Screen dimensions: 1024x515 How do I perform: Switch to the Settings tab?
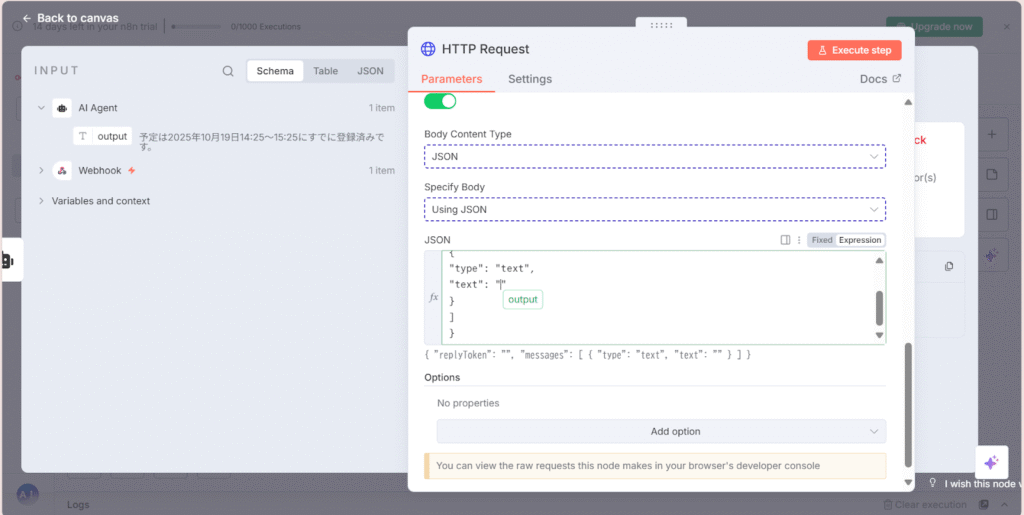[x=529, y=79]
